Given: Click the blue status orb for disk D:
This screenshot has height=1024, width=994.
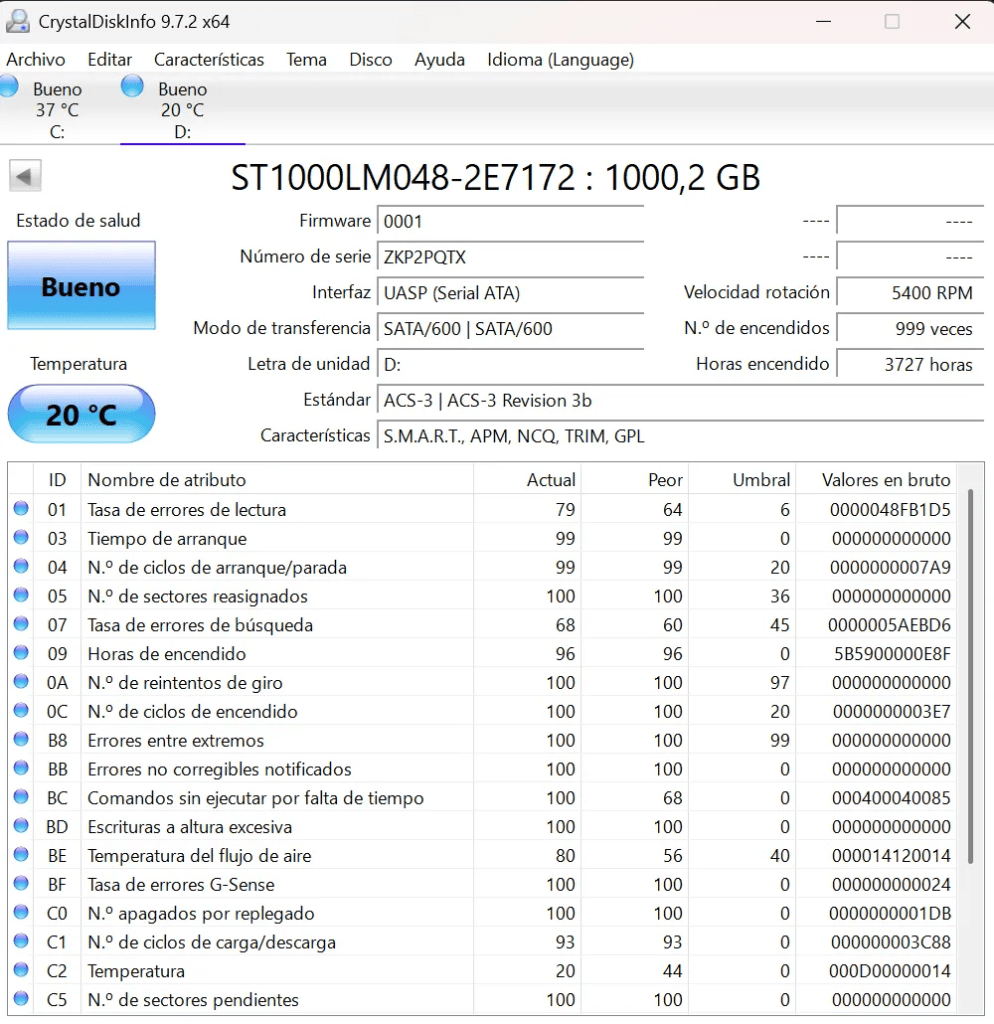Looking at the screenshot, I should pyautogui.click(x=132, y=86).
